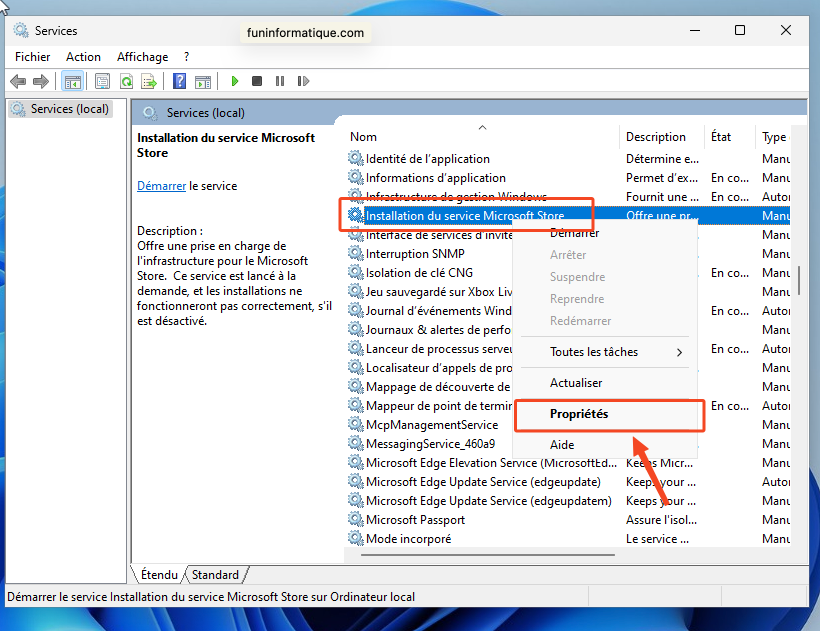
Task: Select Actualiser in the context menu
Action: pyautogui.click(x=576, y=383)
